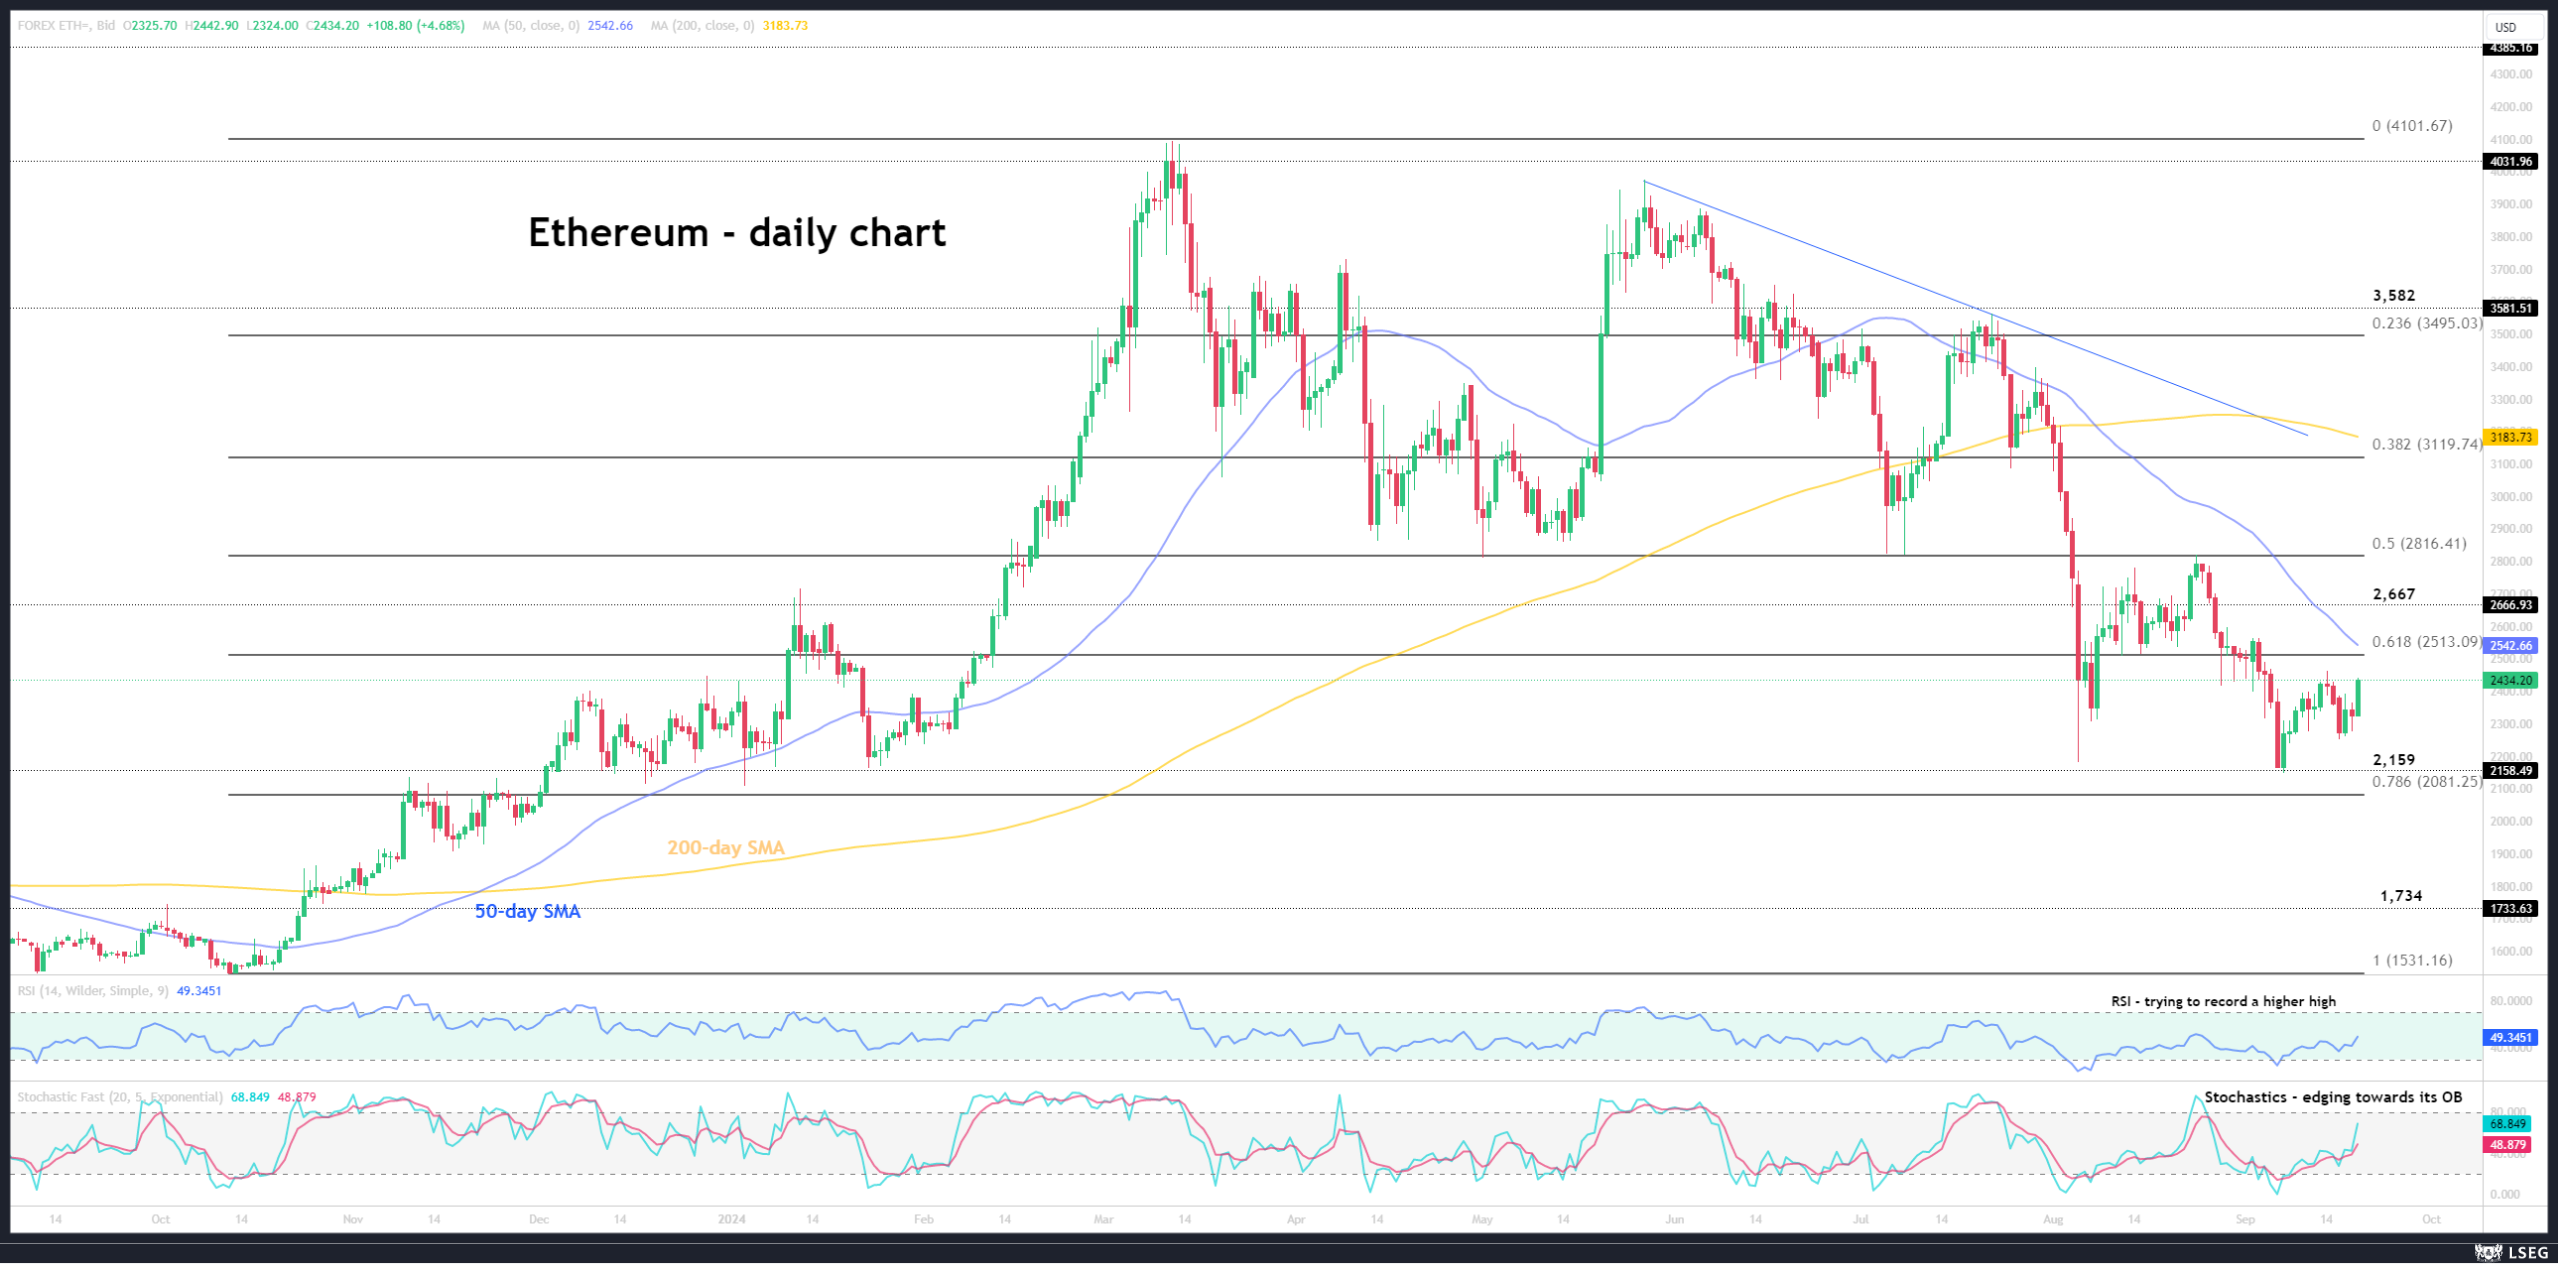Viewport: 2558px width, 1264px height.
Task: Click the yellow 3183.73 price tag
Action: pyautogui.click(x=2510, y=437)
